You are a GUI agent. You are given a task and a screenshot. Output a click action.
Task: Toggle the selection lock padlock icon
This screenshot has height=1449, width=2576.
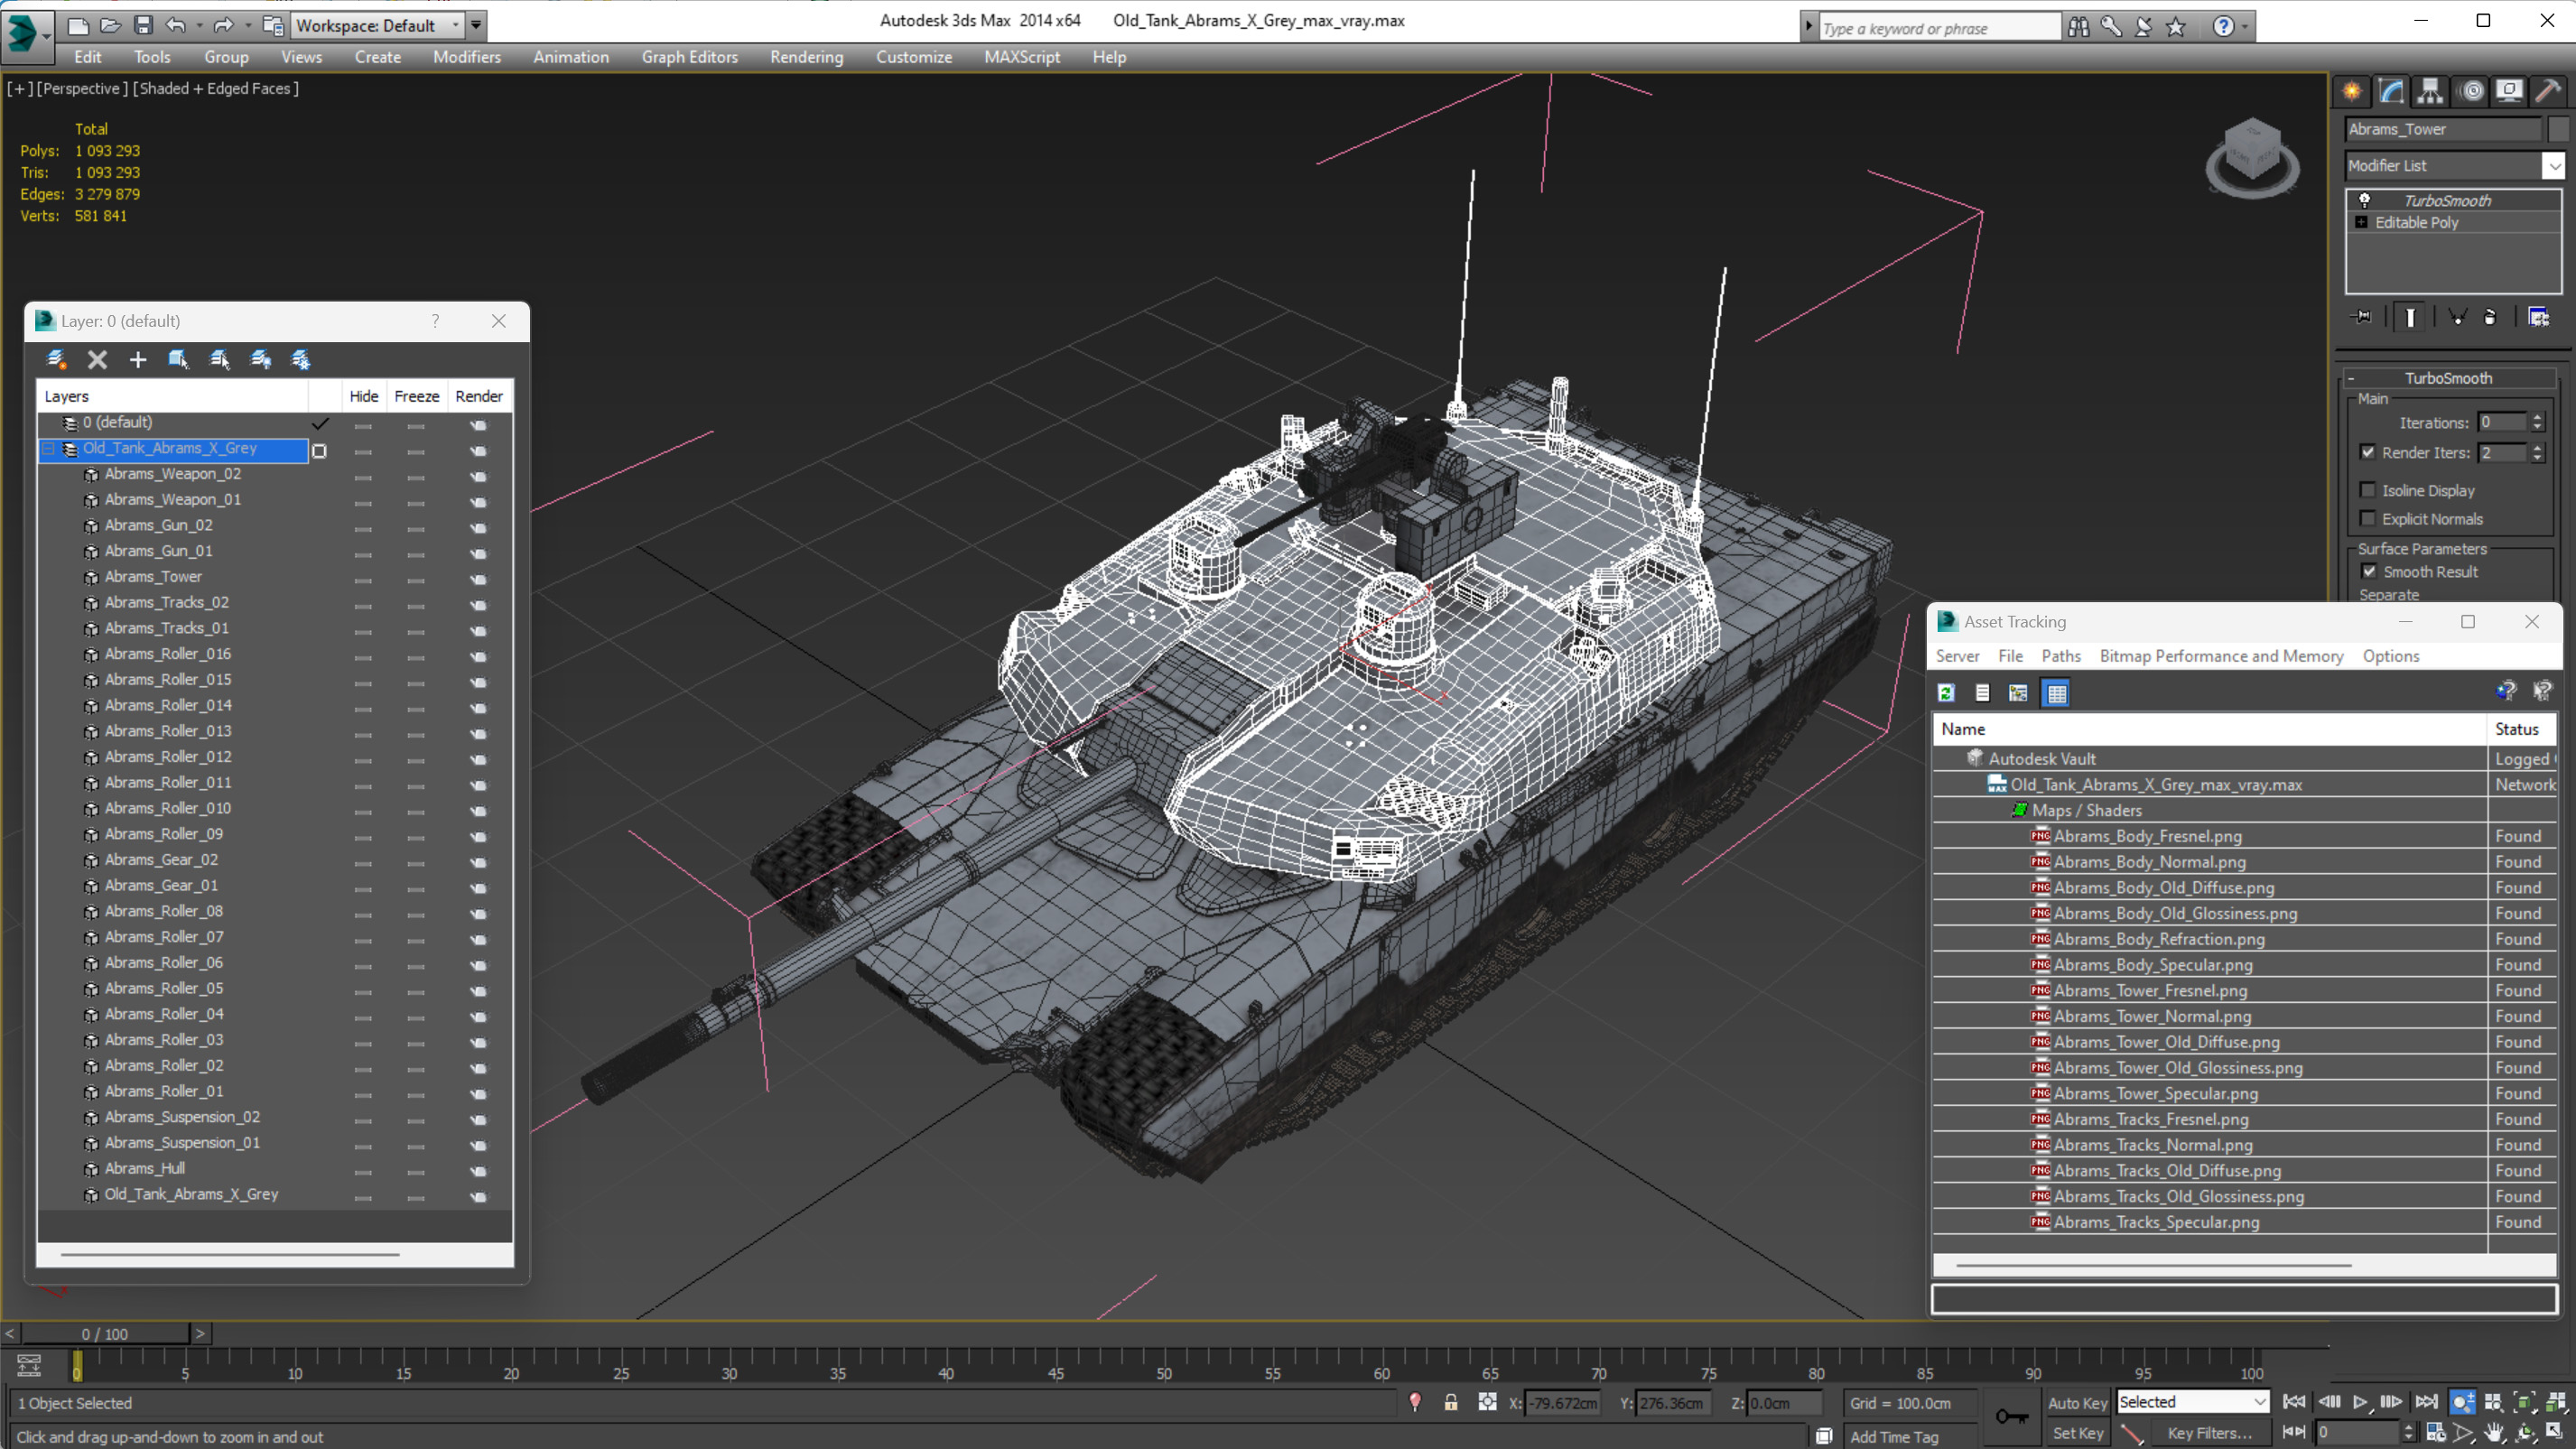tap(1450, 1403)
